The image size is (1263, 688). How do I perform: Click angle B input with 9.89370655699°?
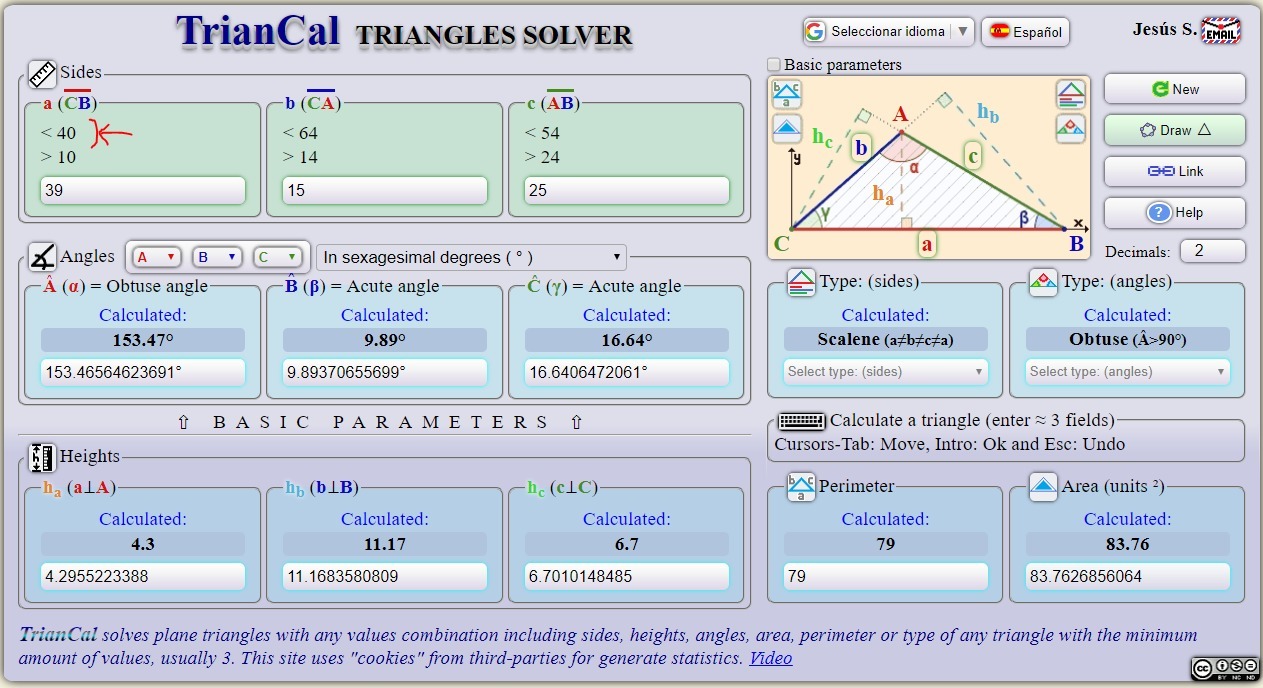[x=385, y=373]
